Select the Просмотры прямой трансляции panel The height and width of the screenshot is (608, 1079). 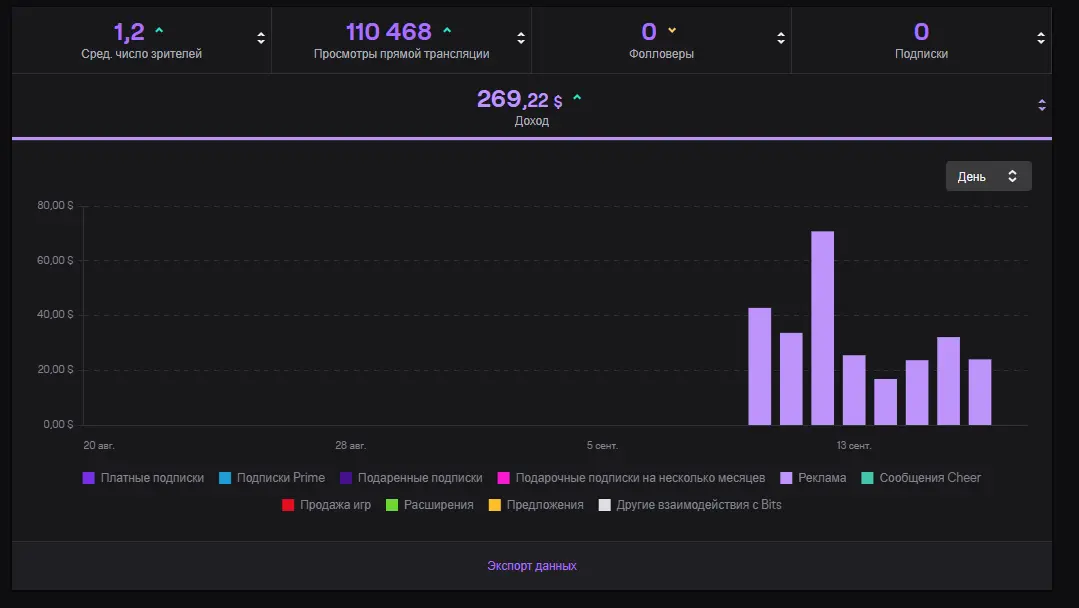(402, 40)
